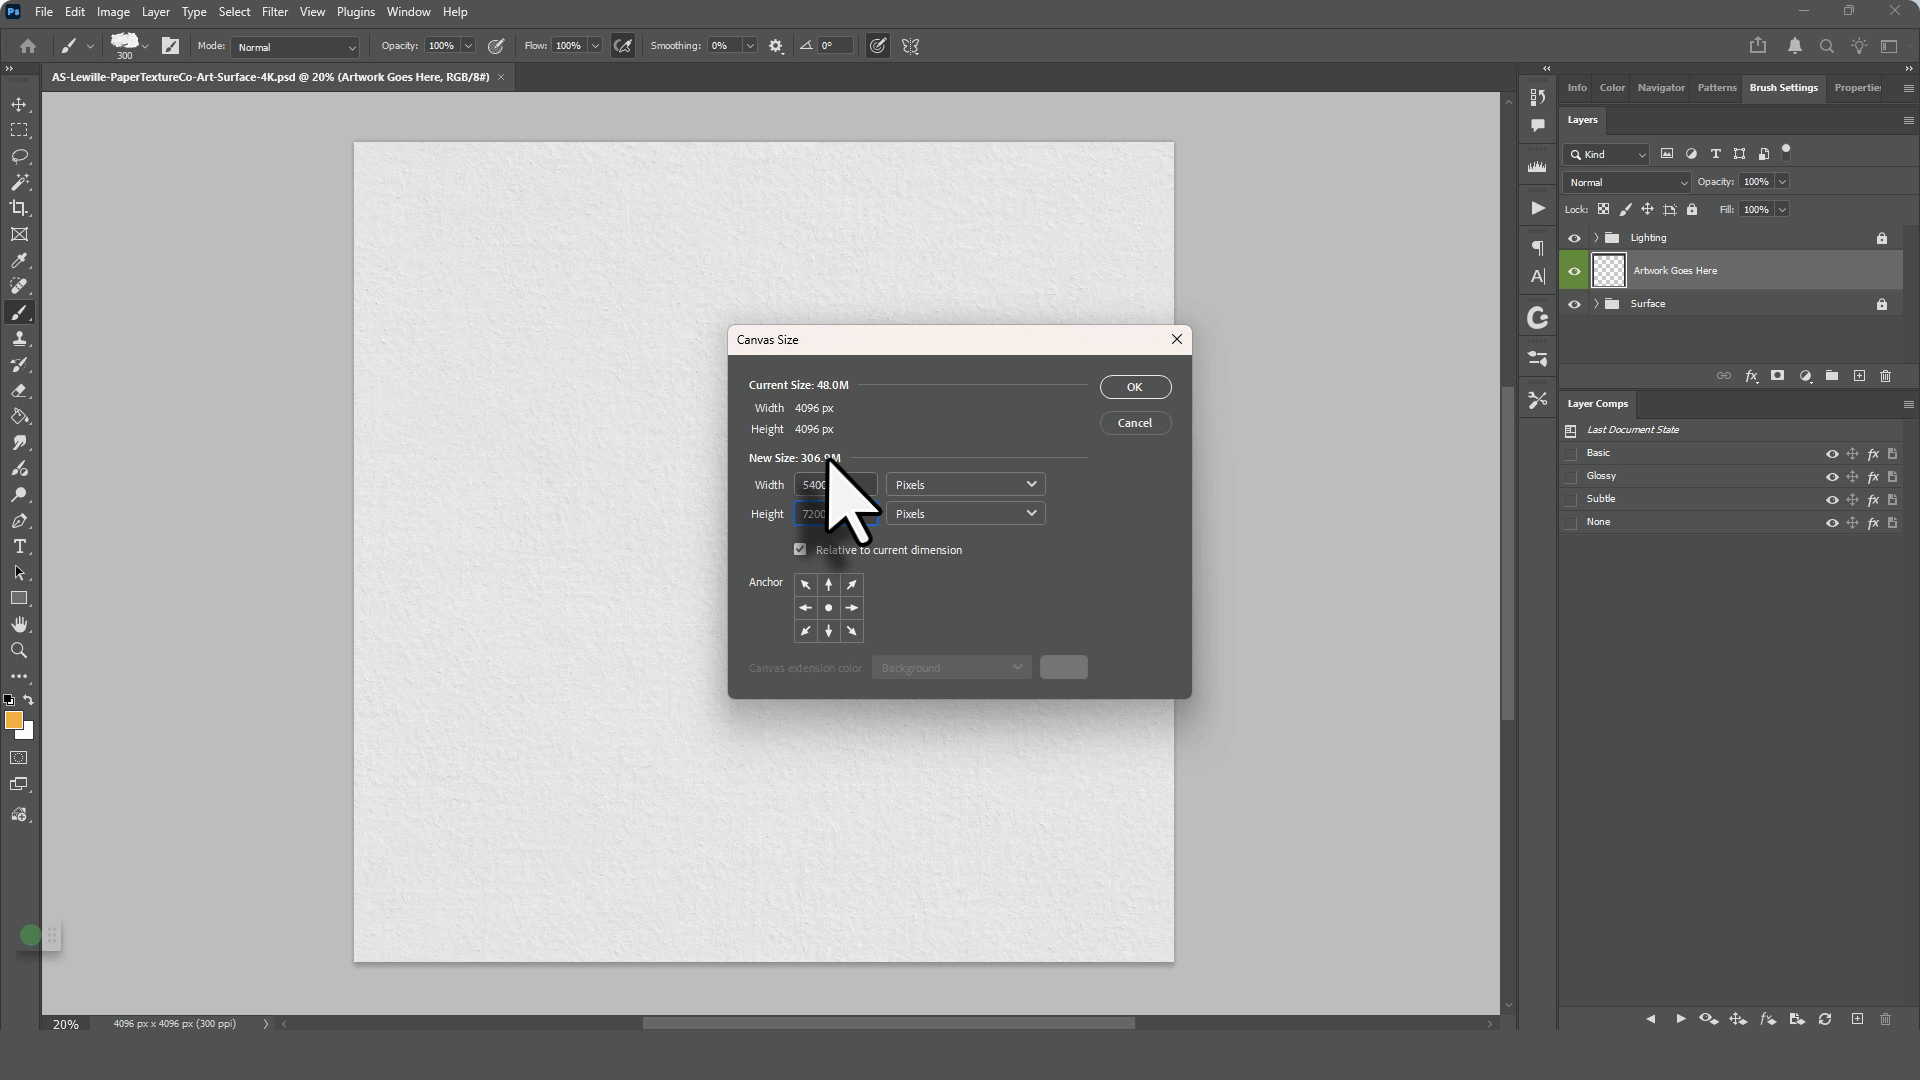Toggle visibility of Surface layer group

(x=1574, y=304)
